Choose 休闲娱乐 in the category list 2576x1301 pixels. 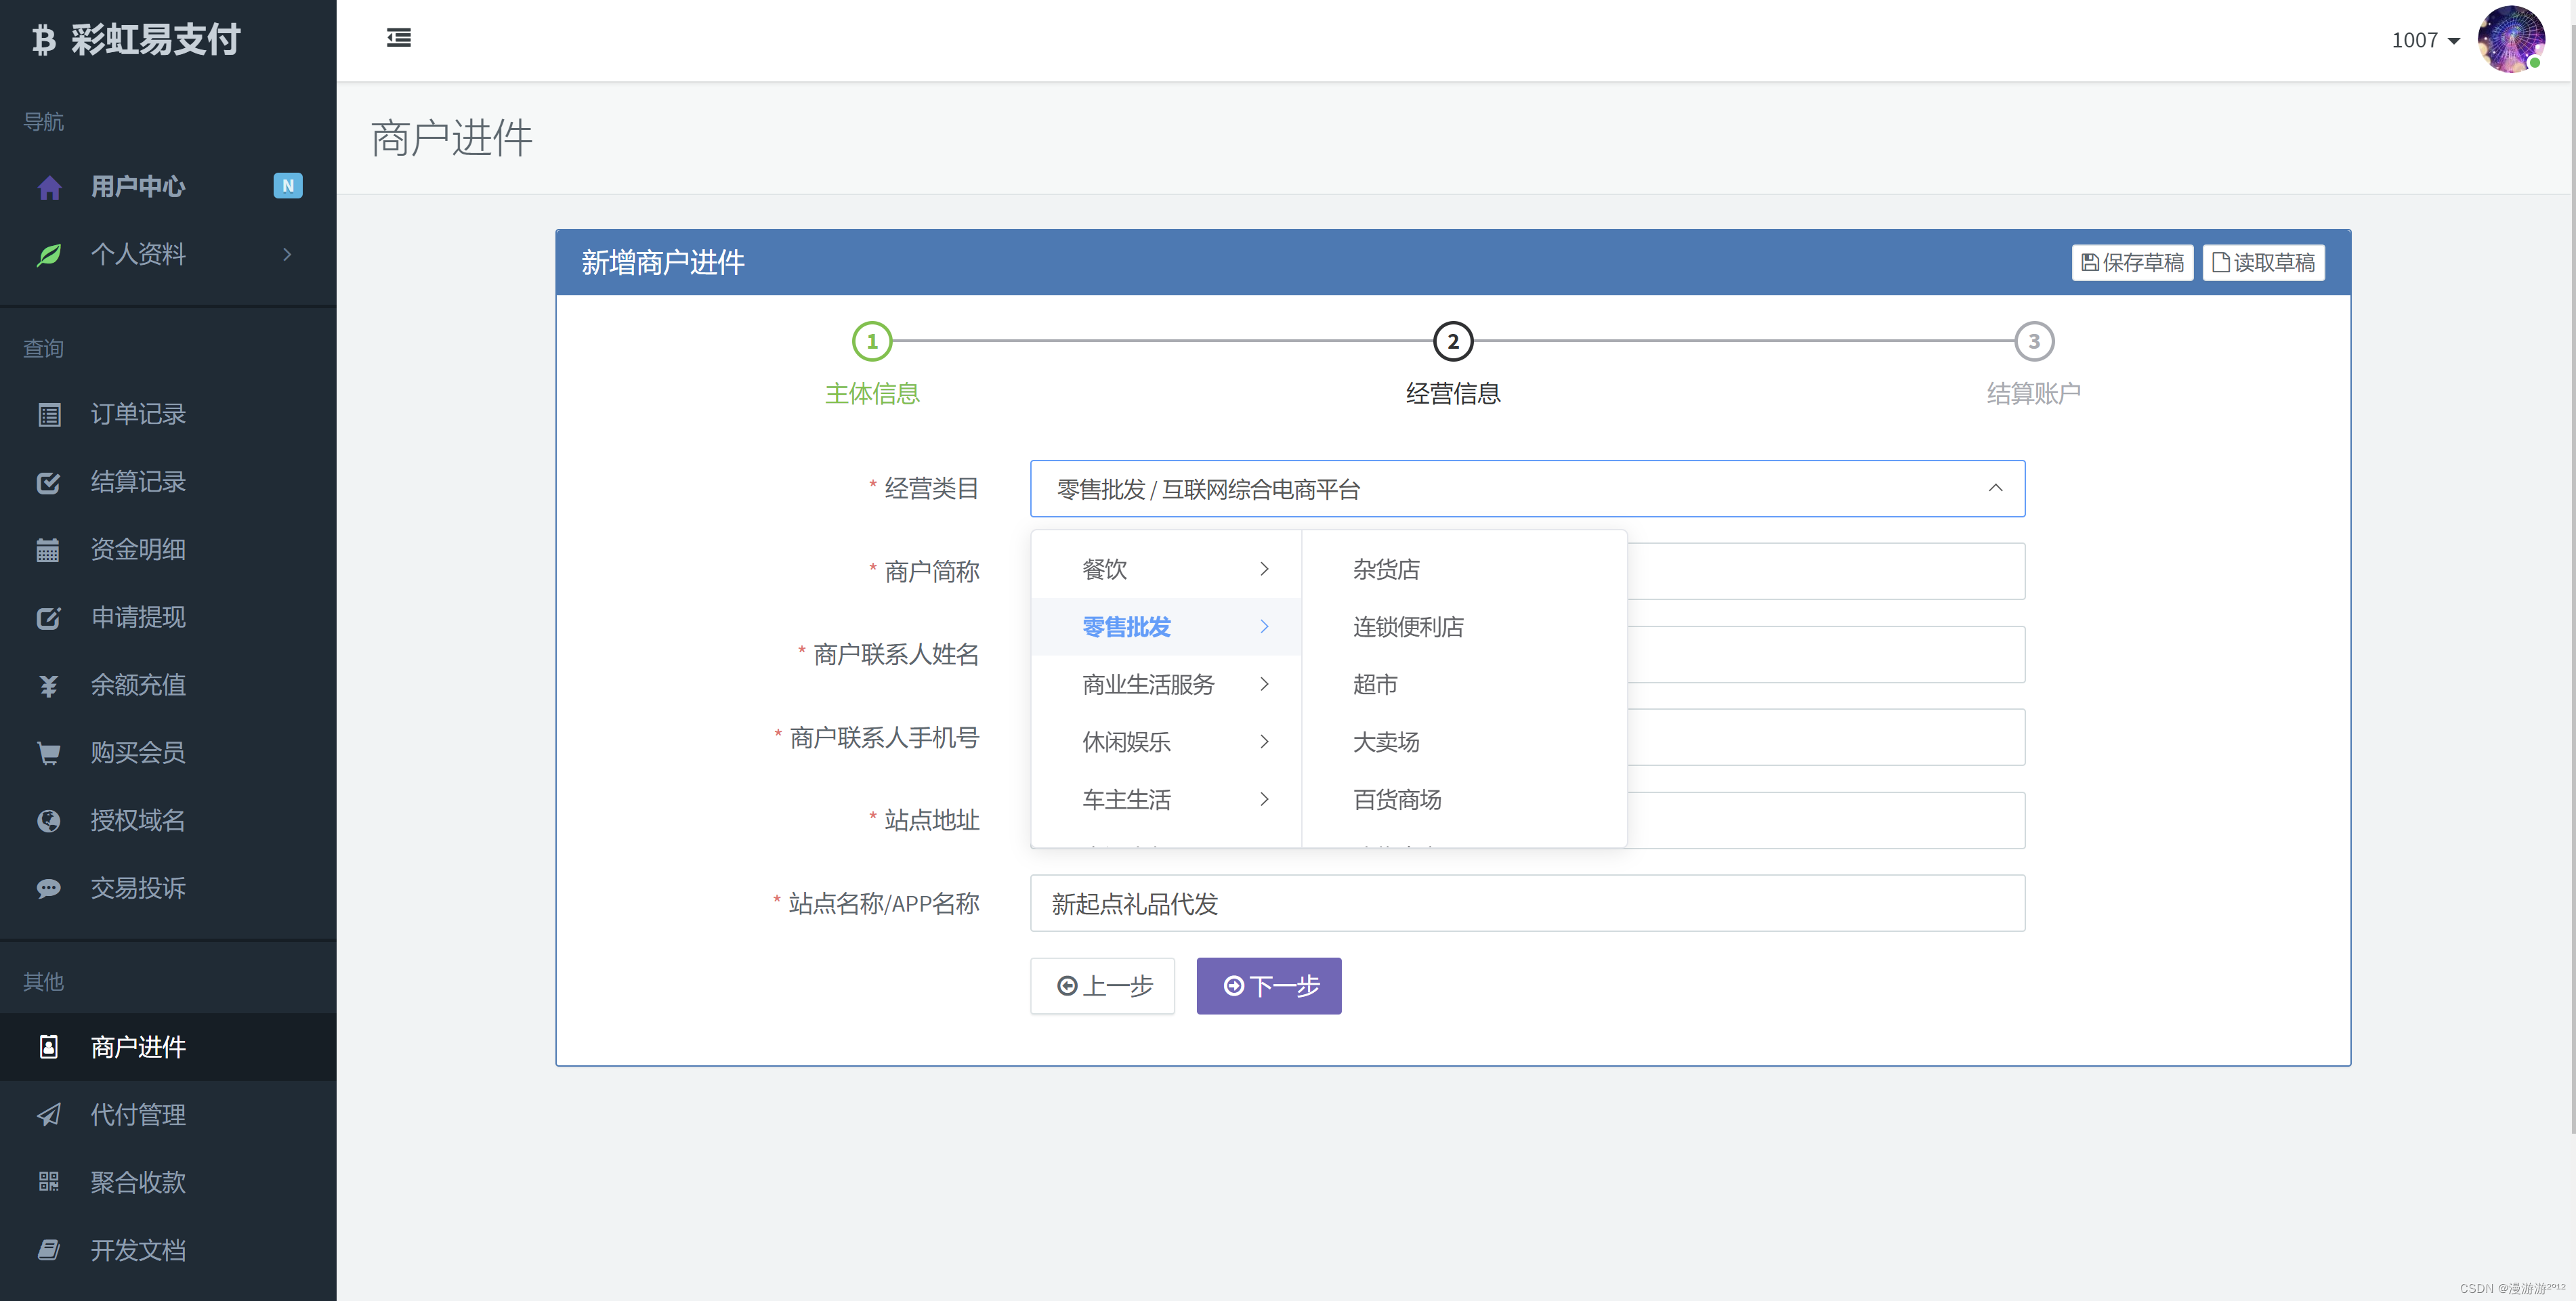(x=1126, y=742)
